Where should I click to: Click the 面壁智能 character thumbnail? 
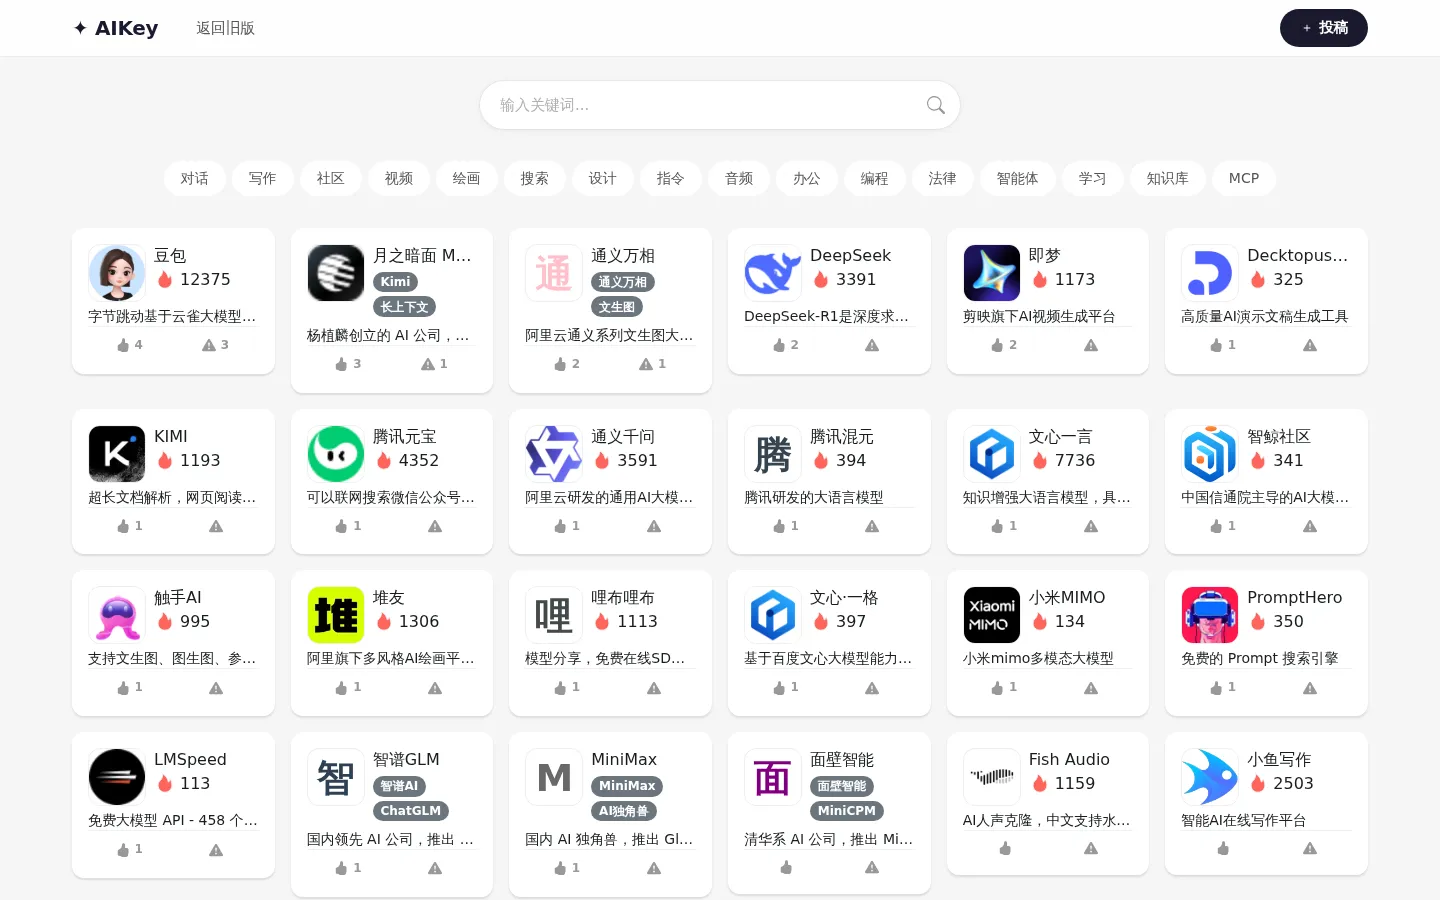pos(773,777)
